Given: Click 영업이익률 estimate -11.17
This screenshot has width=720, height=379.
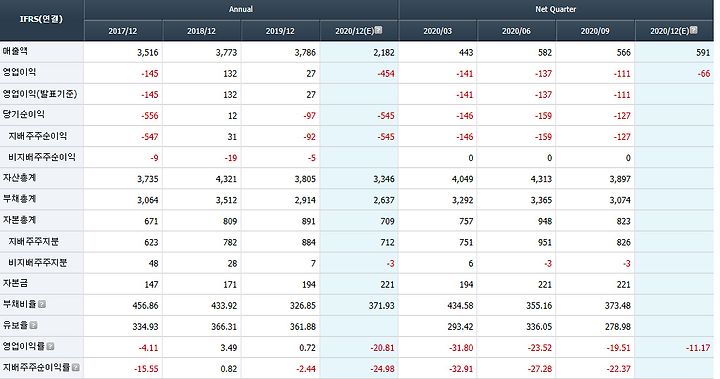Looking at the screenshot, I should [x=698, y=348].
